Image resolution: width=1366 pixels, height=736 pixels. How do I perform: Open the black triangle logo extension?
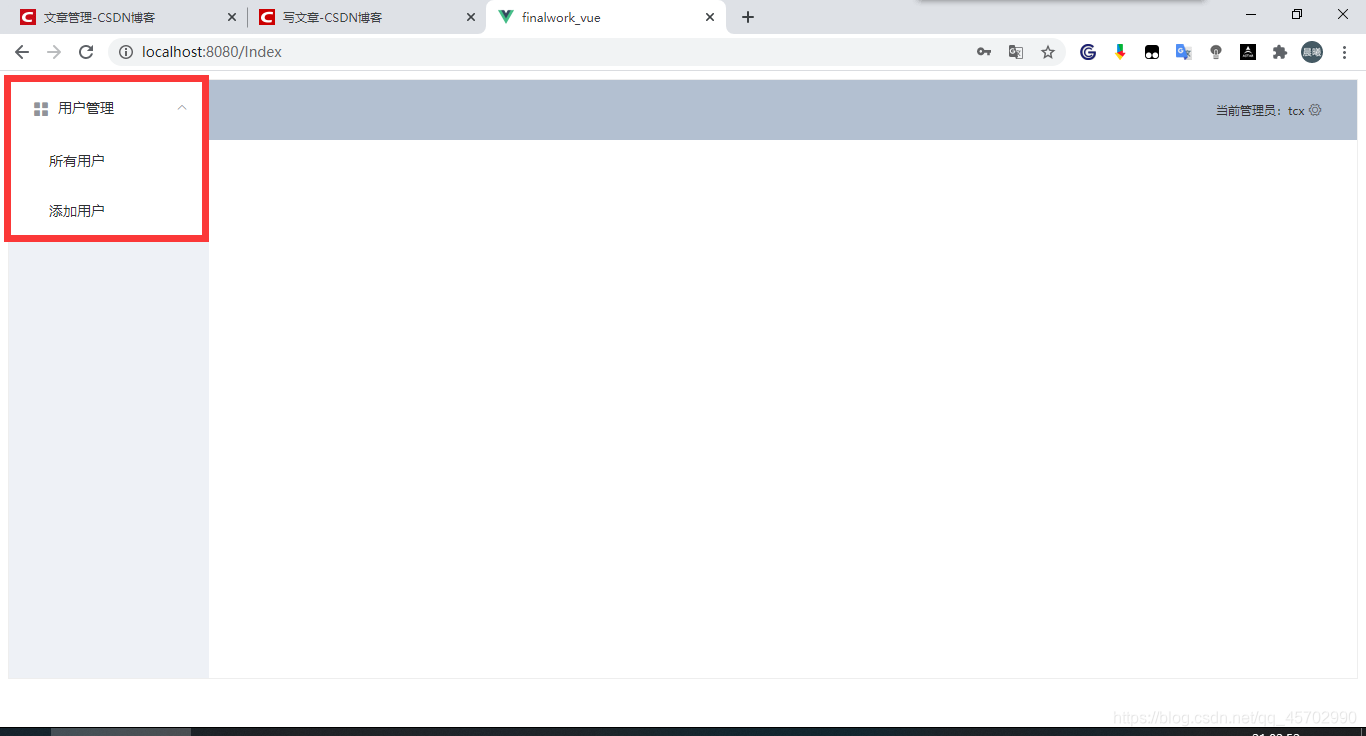click(1248, 52)
